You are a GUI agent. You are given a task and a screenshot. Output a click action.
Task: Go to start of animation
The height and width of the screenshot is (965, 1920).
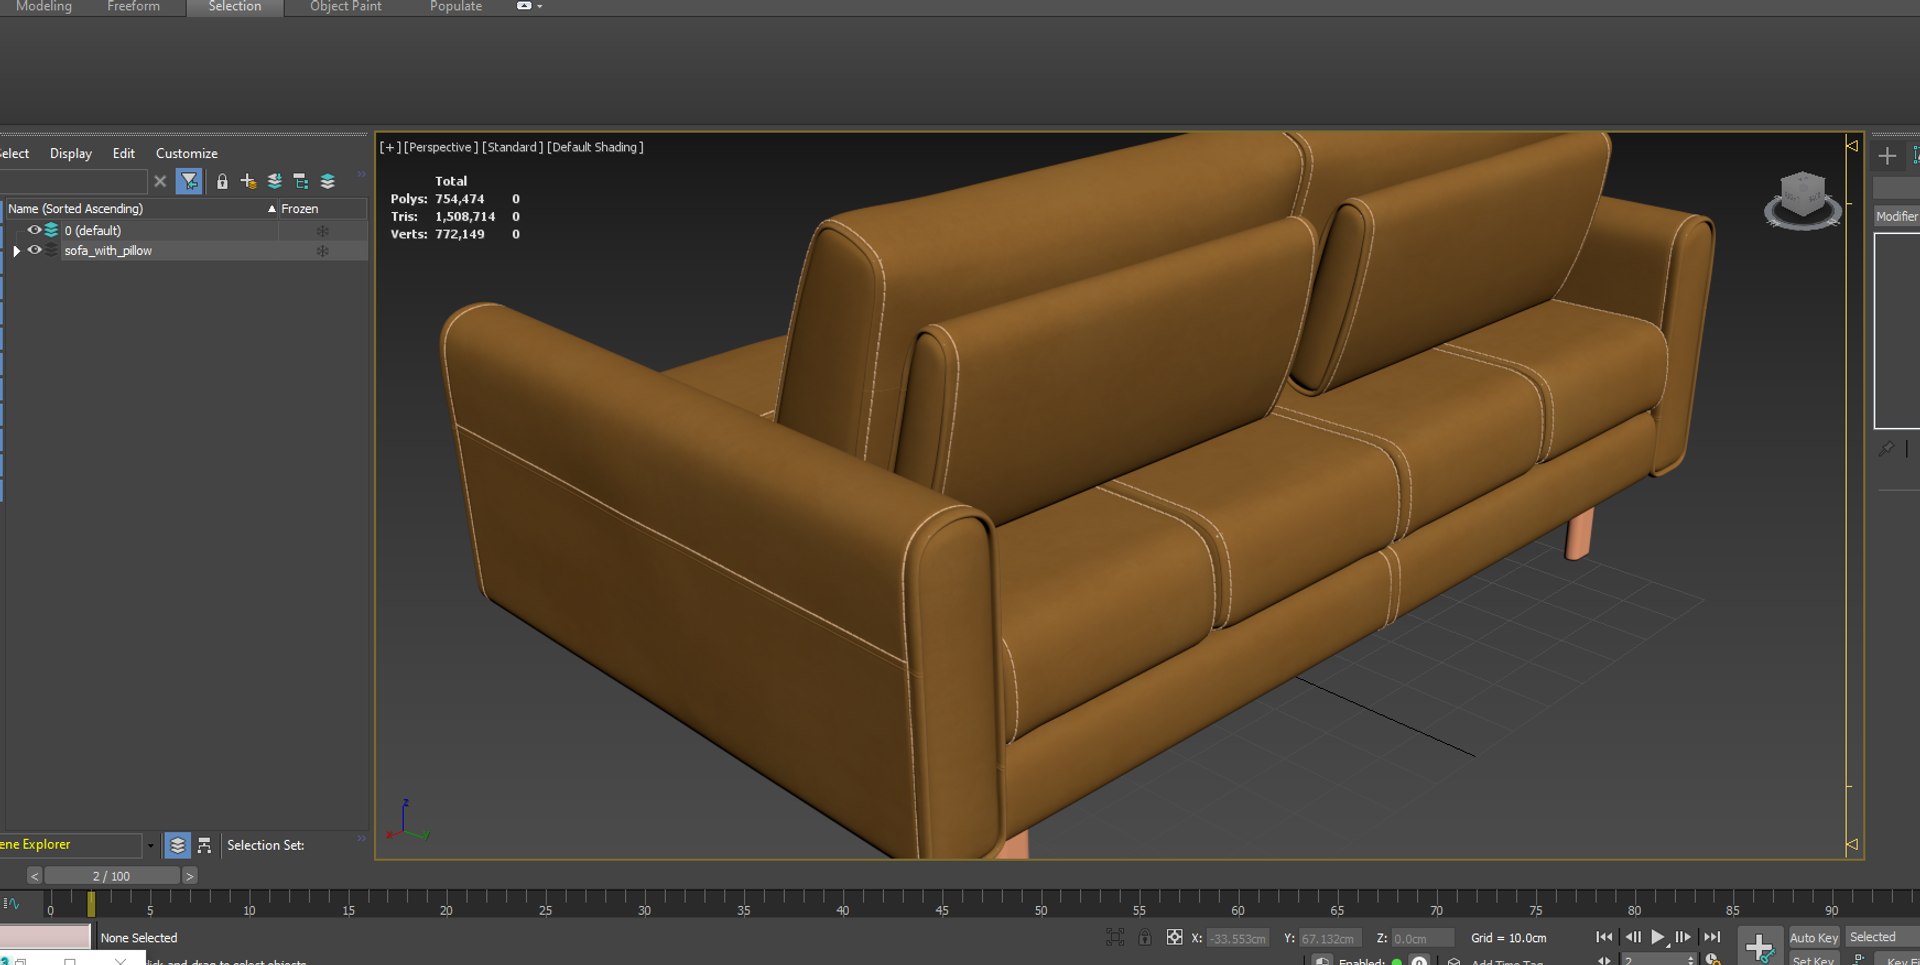(1604, 937)
